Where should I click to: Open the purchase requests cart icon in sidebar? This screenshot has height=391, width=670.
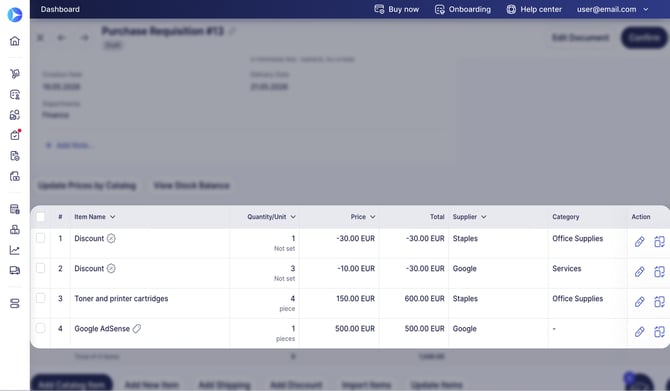tap(15, 73)
